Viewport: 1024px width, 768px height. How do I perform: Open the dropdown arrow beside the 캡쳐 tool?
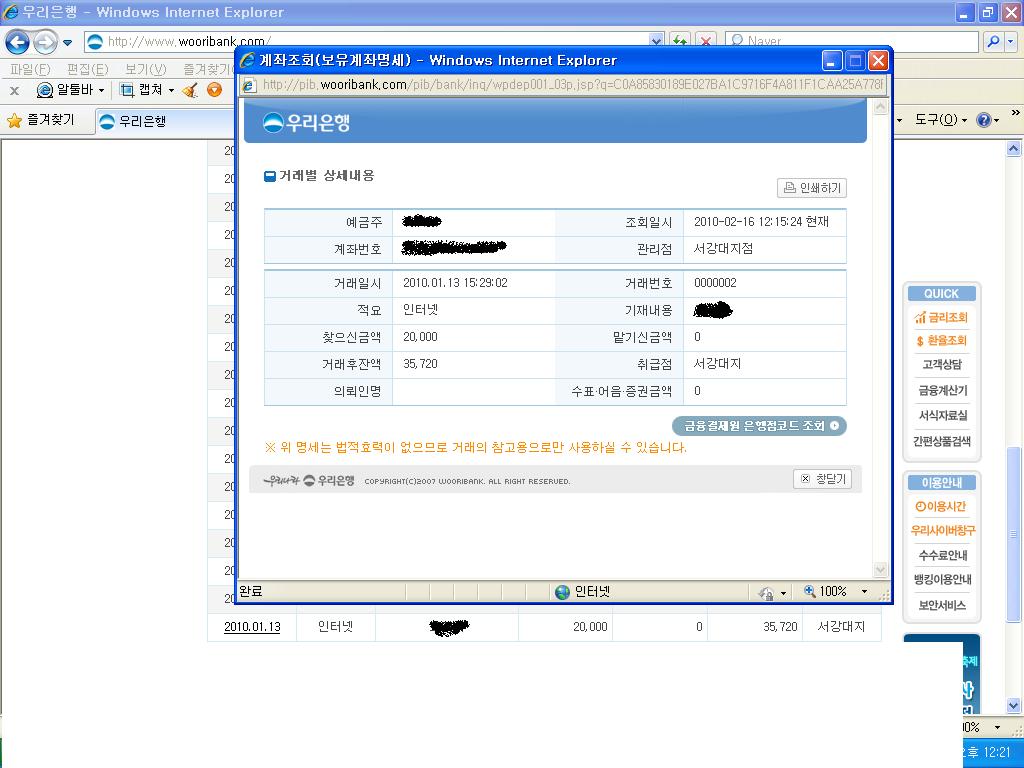coord(172,91)
